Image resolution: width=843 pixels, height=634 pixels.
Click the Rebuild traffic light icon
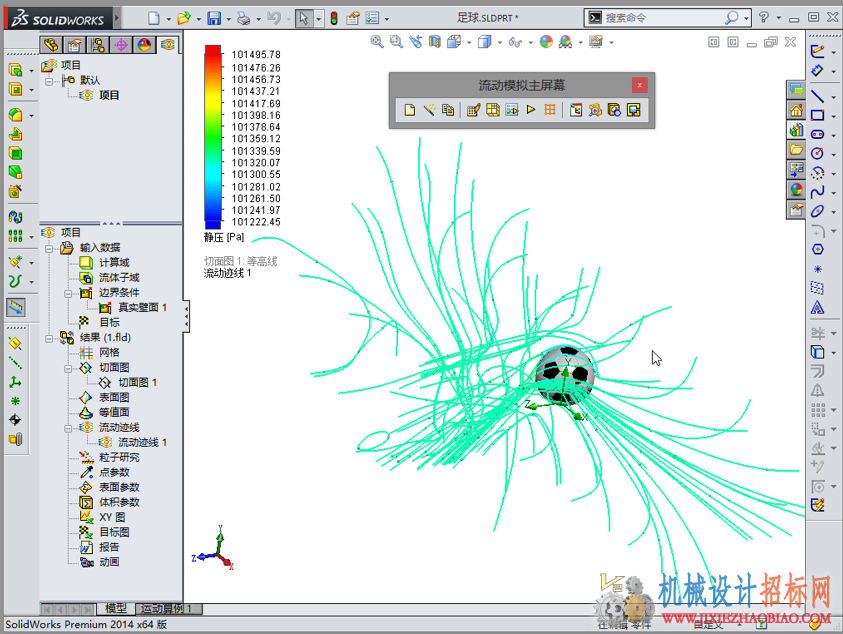334,18
